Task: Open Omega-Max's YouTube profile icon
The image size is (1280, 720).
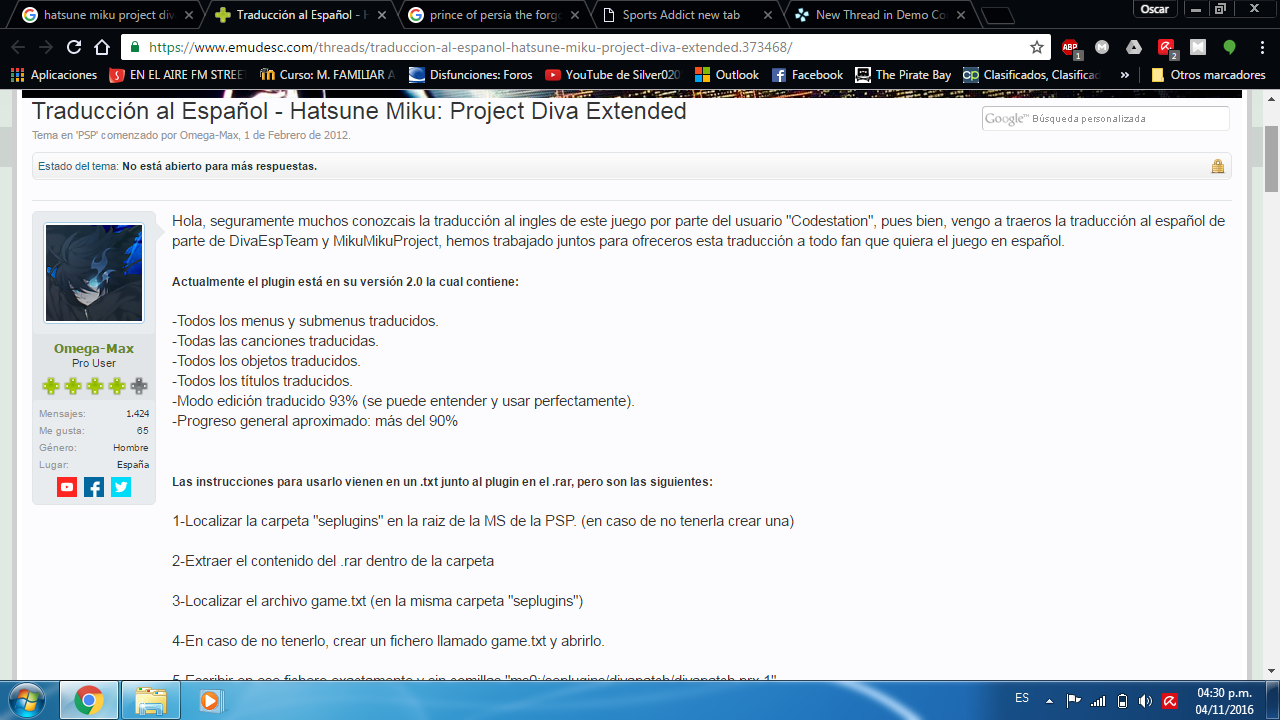Action: pyautogui.click(x=67, y=487)
